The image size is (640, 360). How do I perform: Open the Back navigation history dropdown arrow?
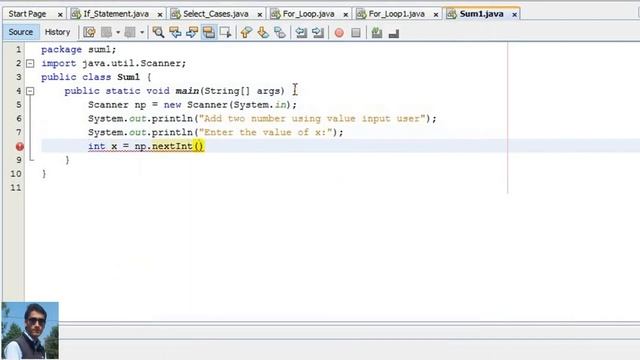[118, 32]
